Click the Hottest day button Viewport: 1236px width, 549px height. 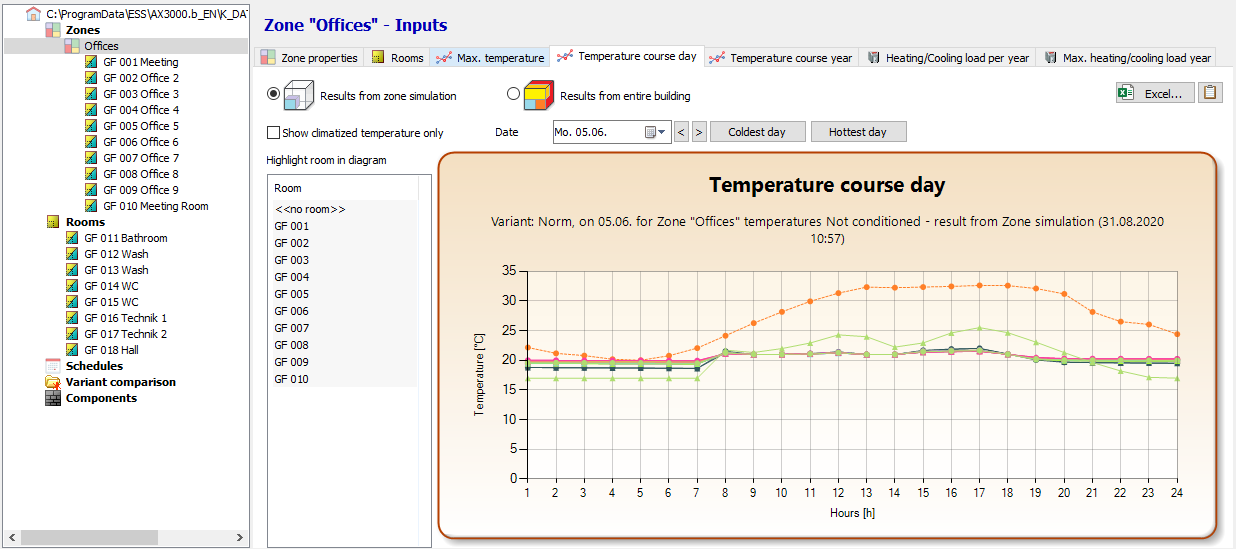tap(858, 132)
